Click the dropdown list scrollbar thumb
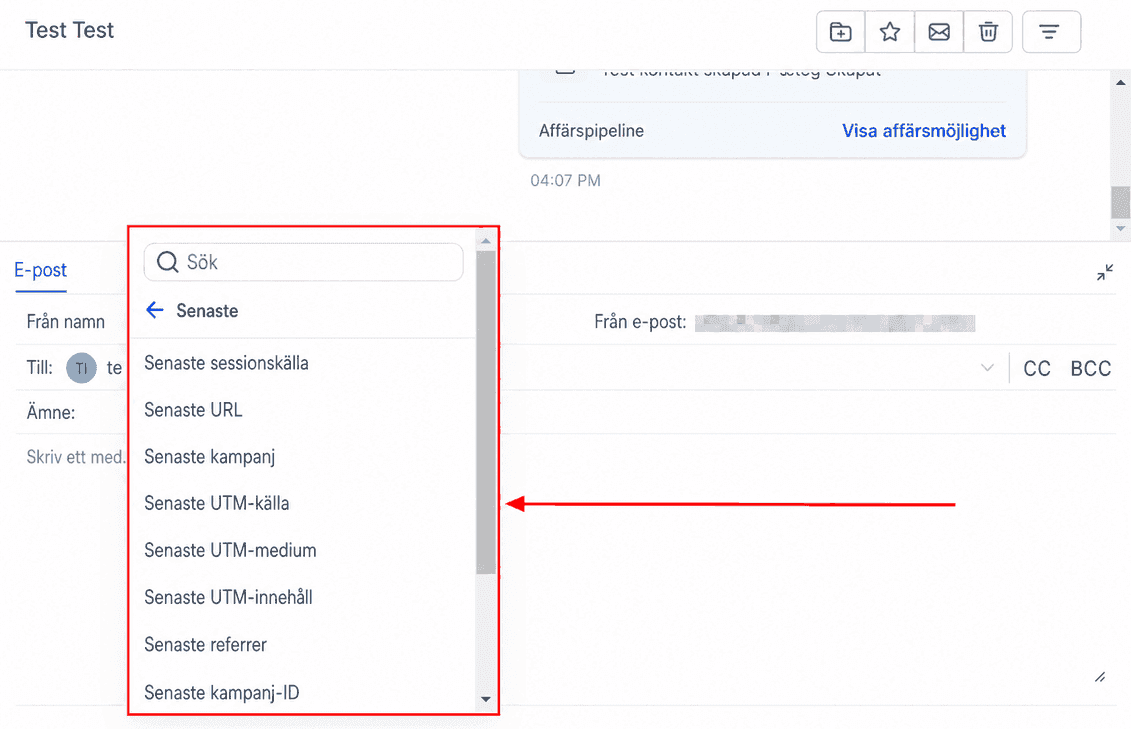The image size is (1131, 729). click(486, 412)
